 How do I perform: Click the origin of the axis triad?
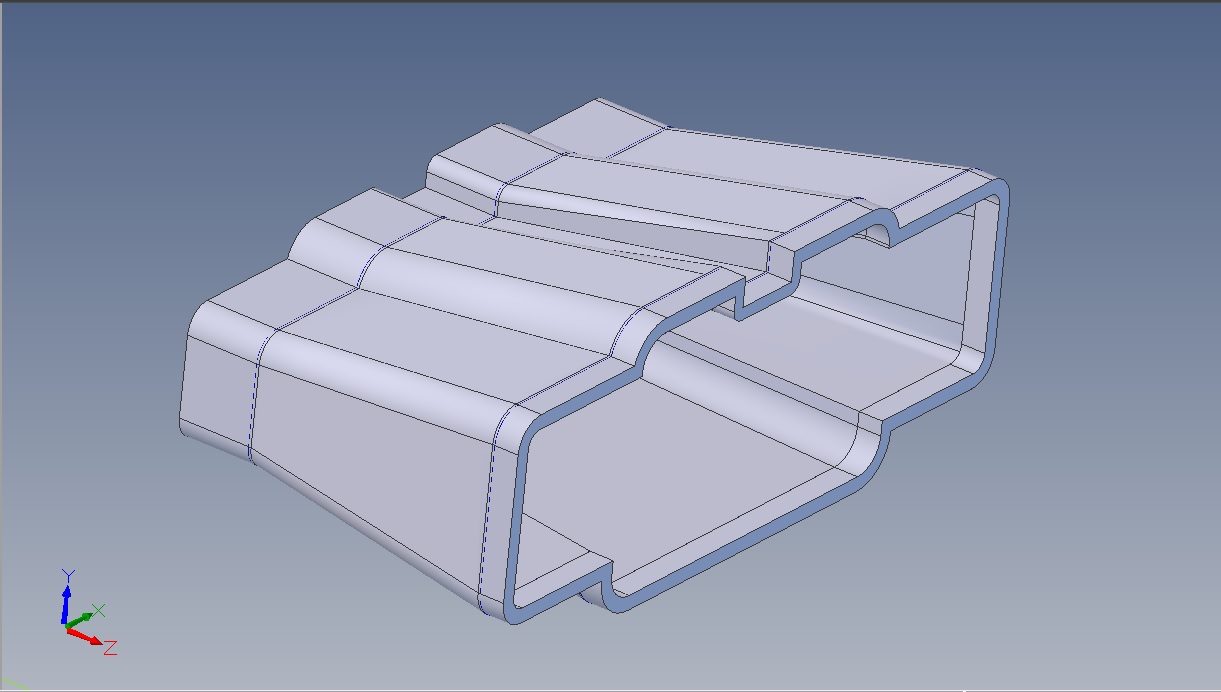pos(67,627)
